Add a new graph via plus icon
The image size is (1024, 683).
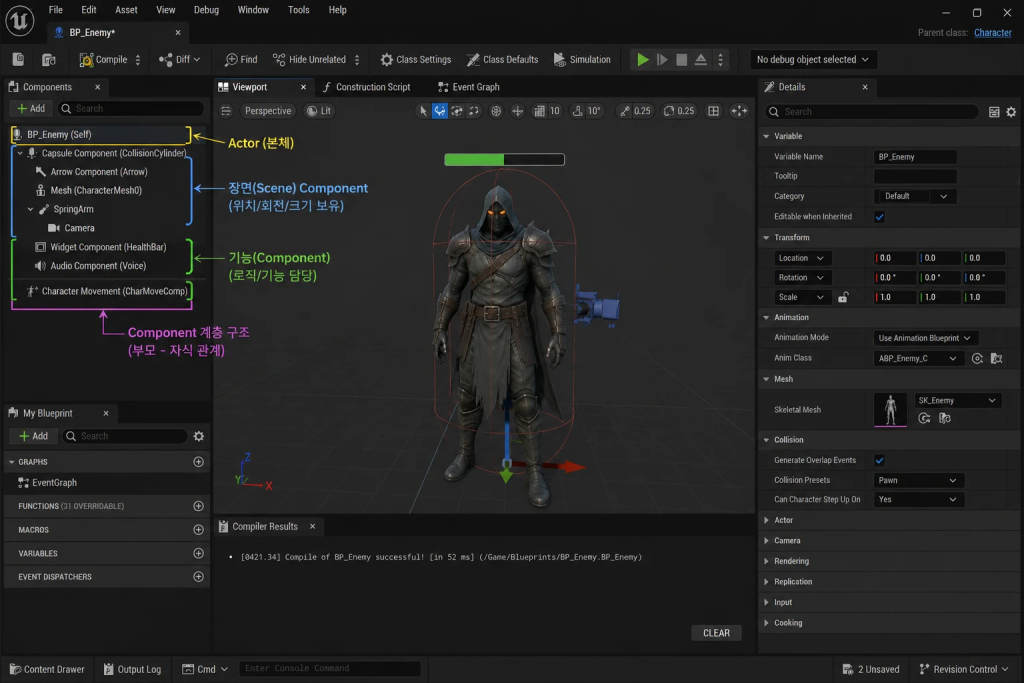point(199,462)
